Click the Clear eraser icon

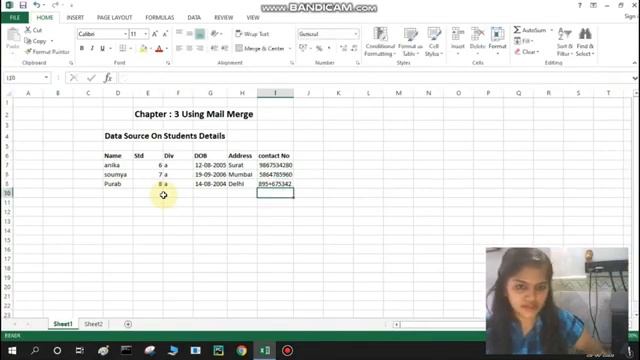(x=517, y=52)
